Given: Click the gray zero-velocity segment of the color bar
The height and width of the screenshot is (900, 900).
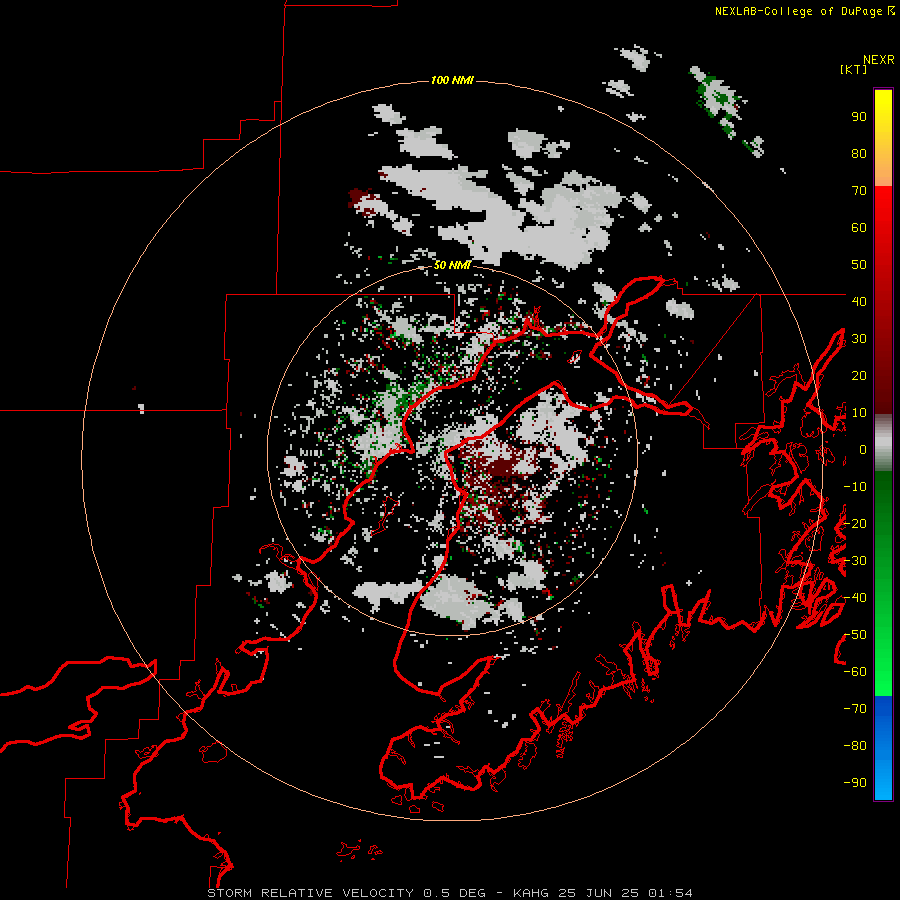Looking at the screenshot, I should click(883, 443).
